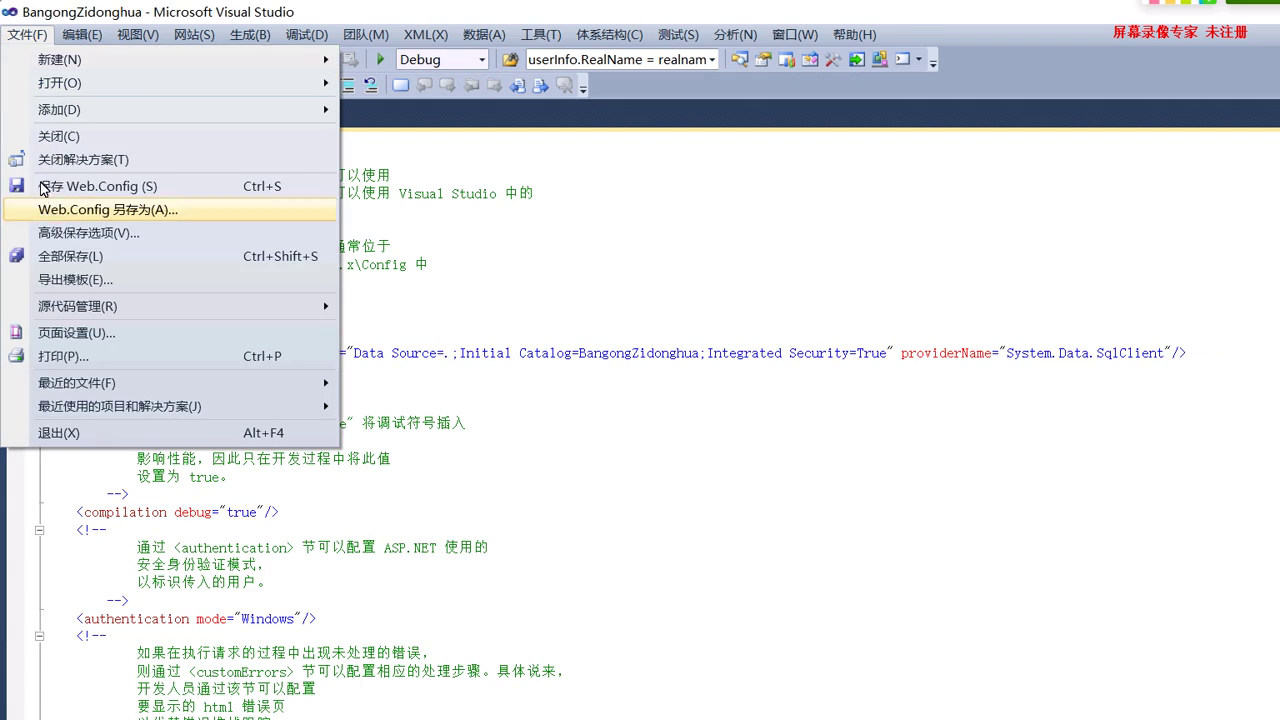
Task: Open the Find in Files folder icon
Action: [x=510, y=59]
